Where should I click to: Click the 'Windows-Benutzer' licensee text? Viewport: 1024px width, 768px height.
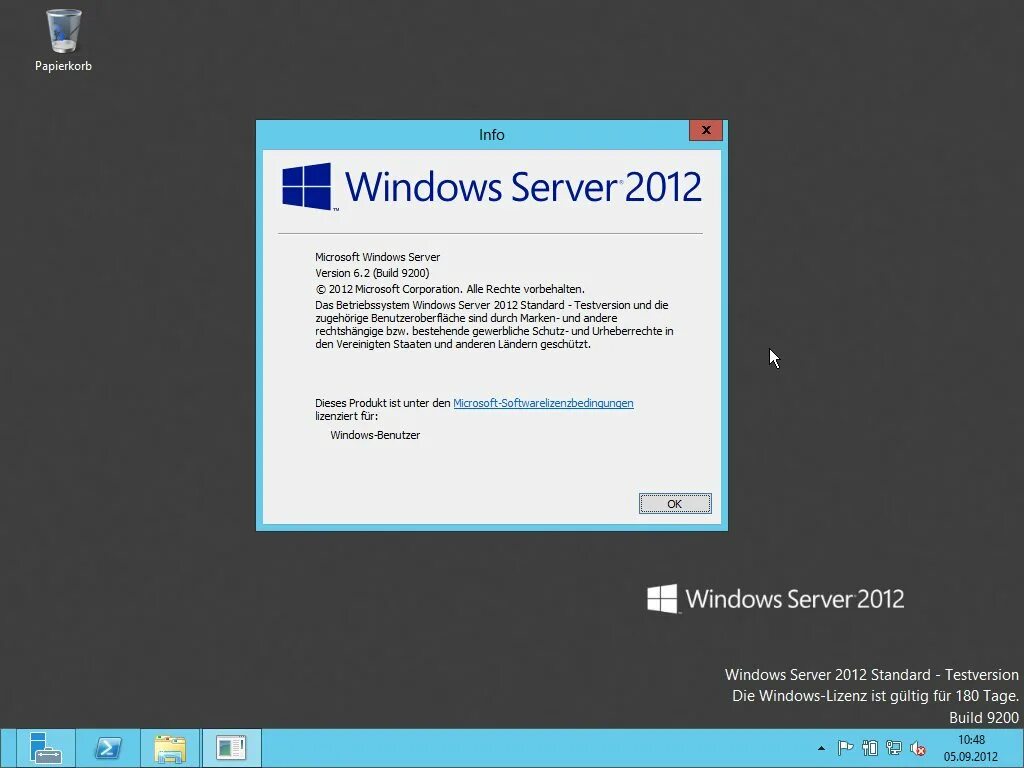[375, 435]
